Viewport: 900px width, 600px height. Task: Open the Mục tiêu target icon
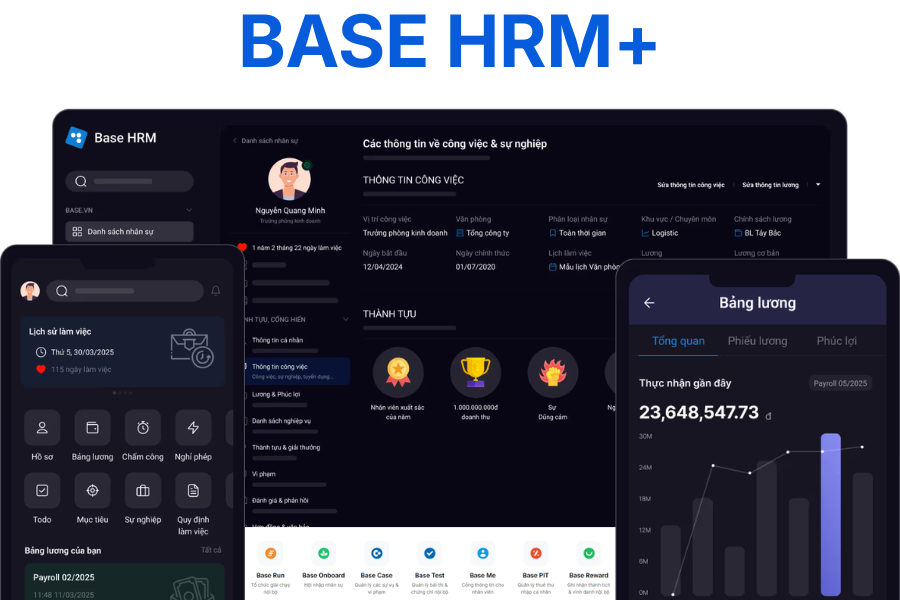click(92, 491)
